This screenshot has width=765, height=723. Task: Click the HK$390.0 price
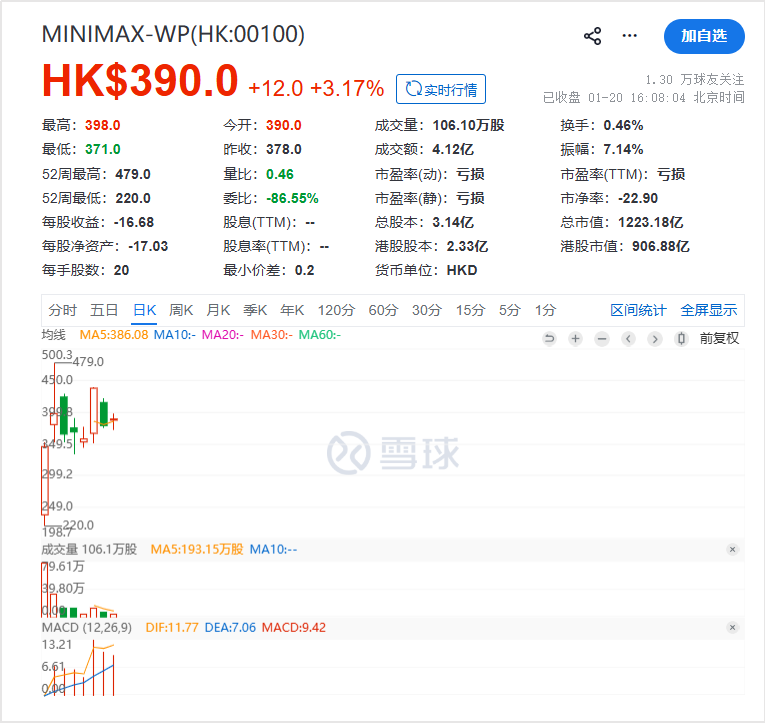click(140, 80)
